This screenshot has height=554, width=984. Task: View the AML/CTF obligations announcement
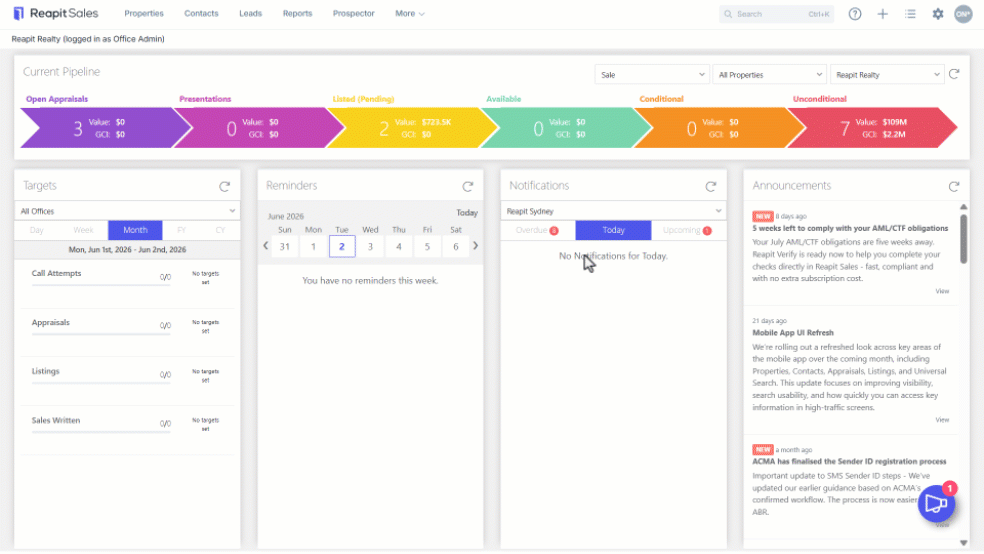click(x=942, y=291)
